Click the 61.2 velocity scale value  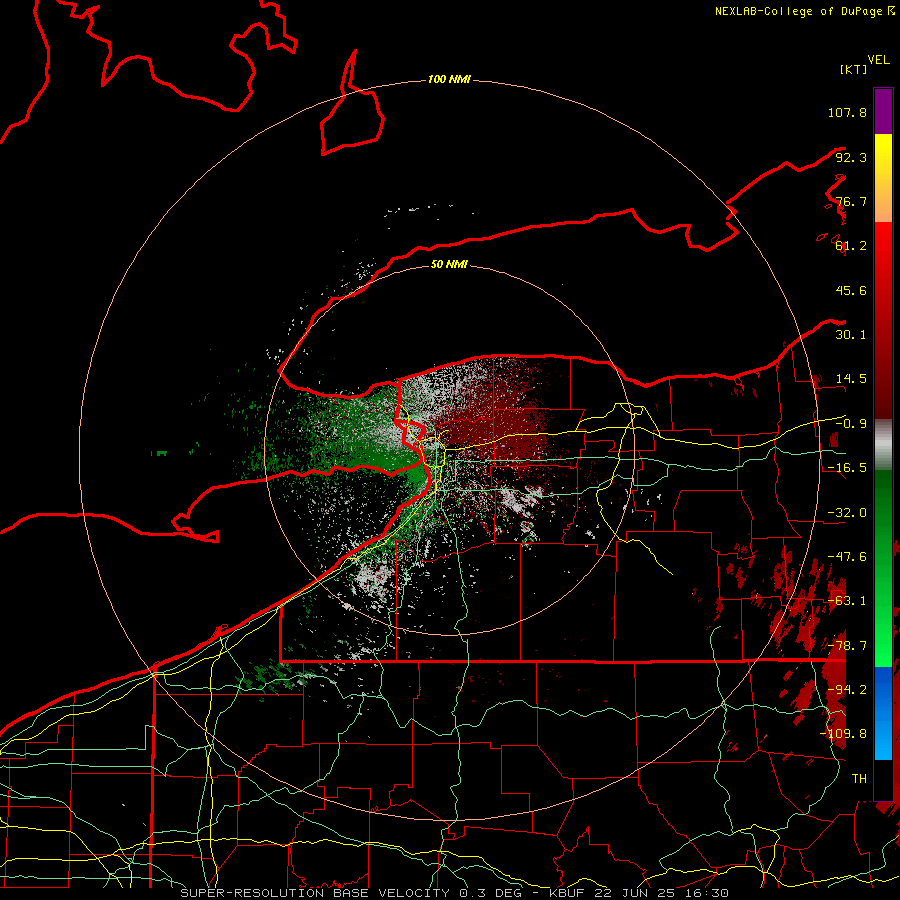click(851, 246)
